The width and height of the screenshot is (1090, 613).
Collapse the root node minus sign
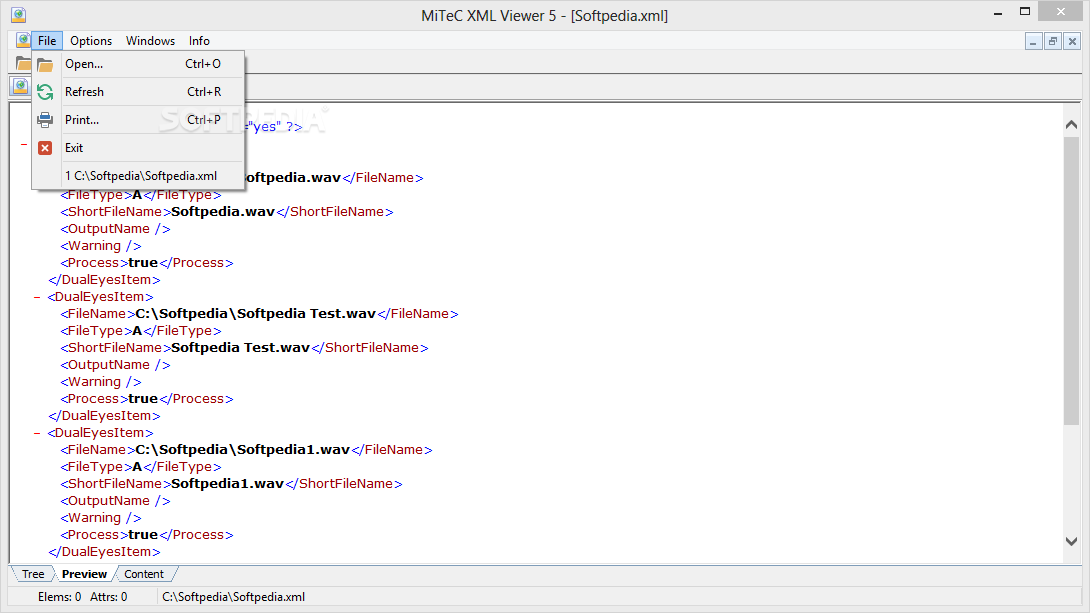[24, 145]
